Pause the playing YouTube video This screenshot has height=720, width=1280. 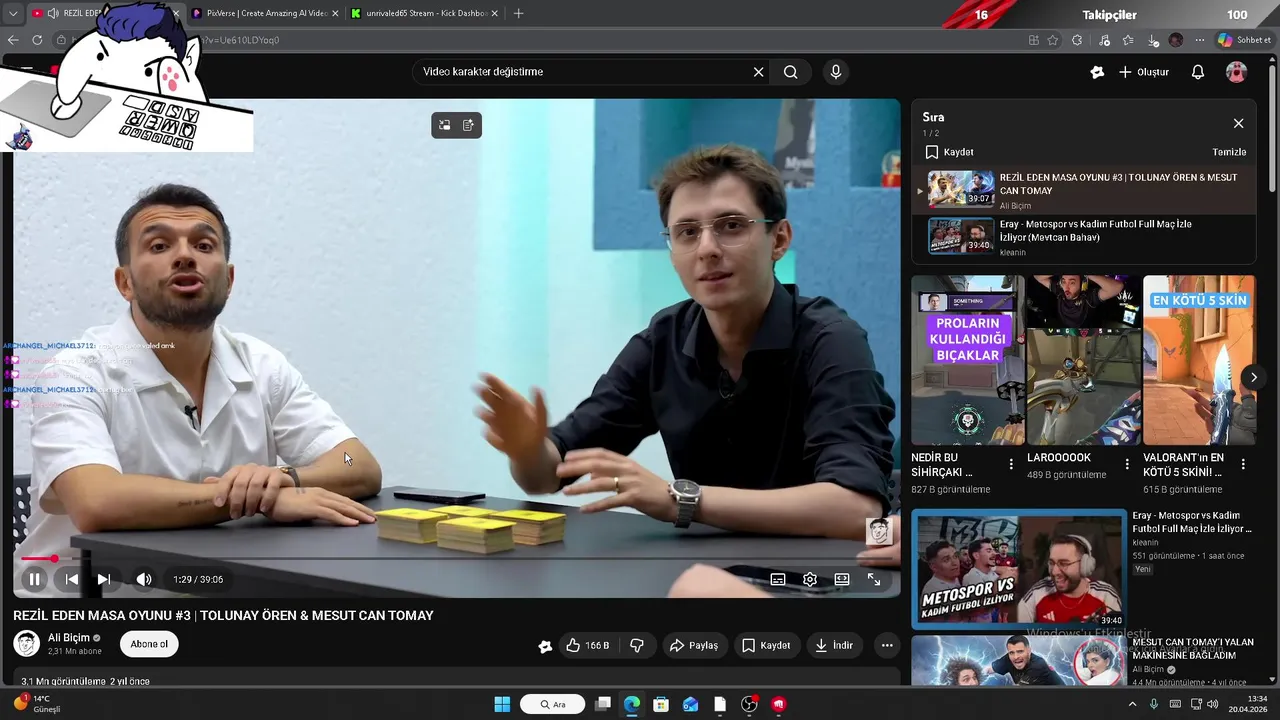click(34, 579)
